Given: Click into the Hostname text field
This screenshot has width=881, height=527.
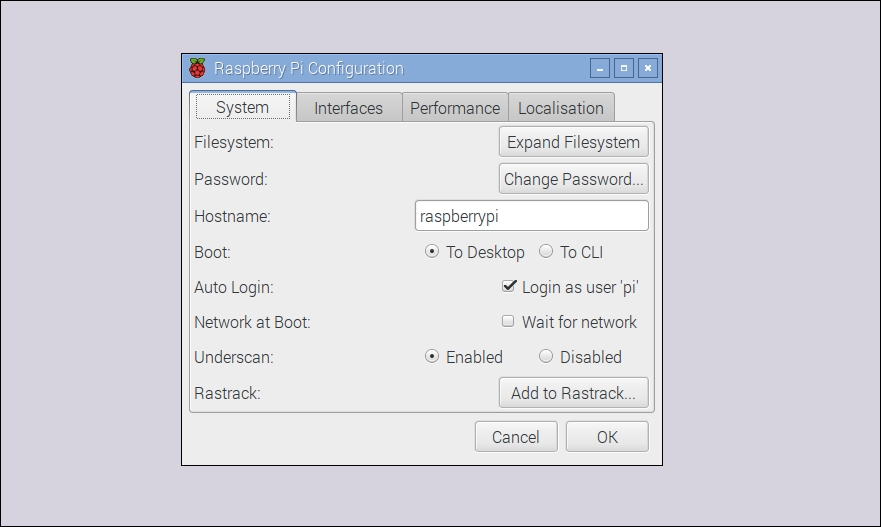Looking at the screenshot, I should (532, 216).
